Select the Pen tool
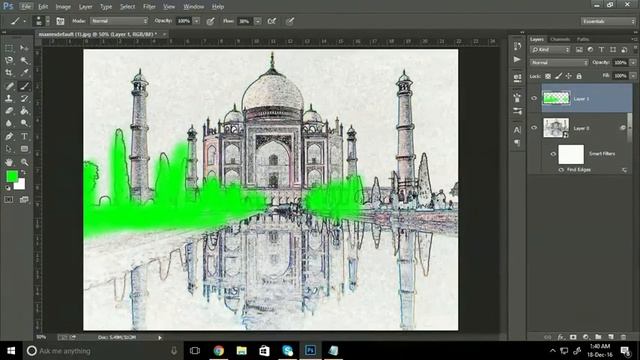The image size is (640, 360). tap(9, 136)
